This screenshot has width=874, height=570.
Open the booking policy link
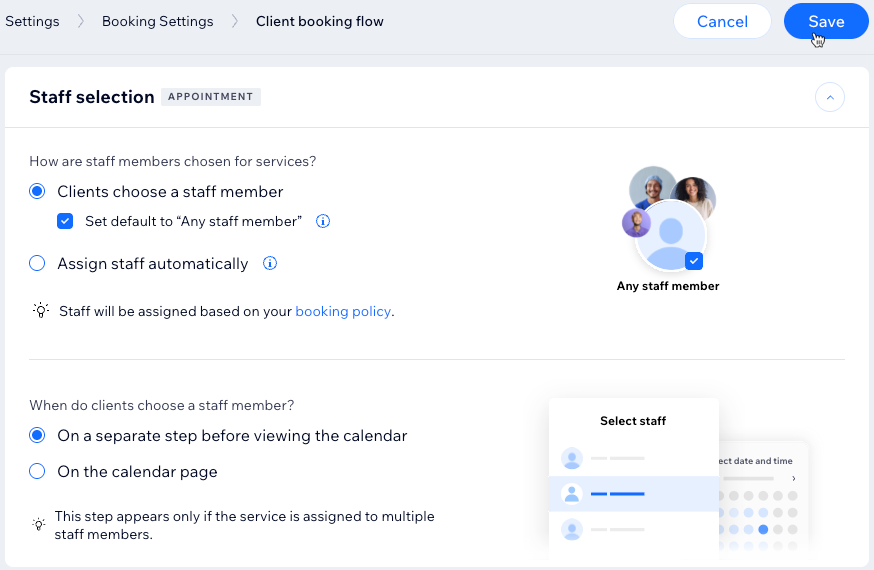(343, 311)
